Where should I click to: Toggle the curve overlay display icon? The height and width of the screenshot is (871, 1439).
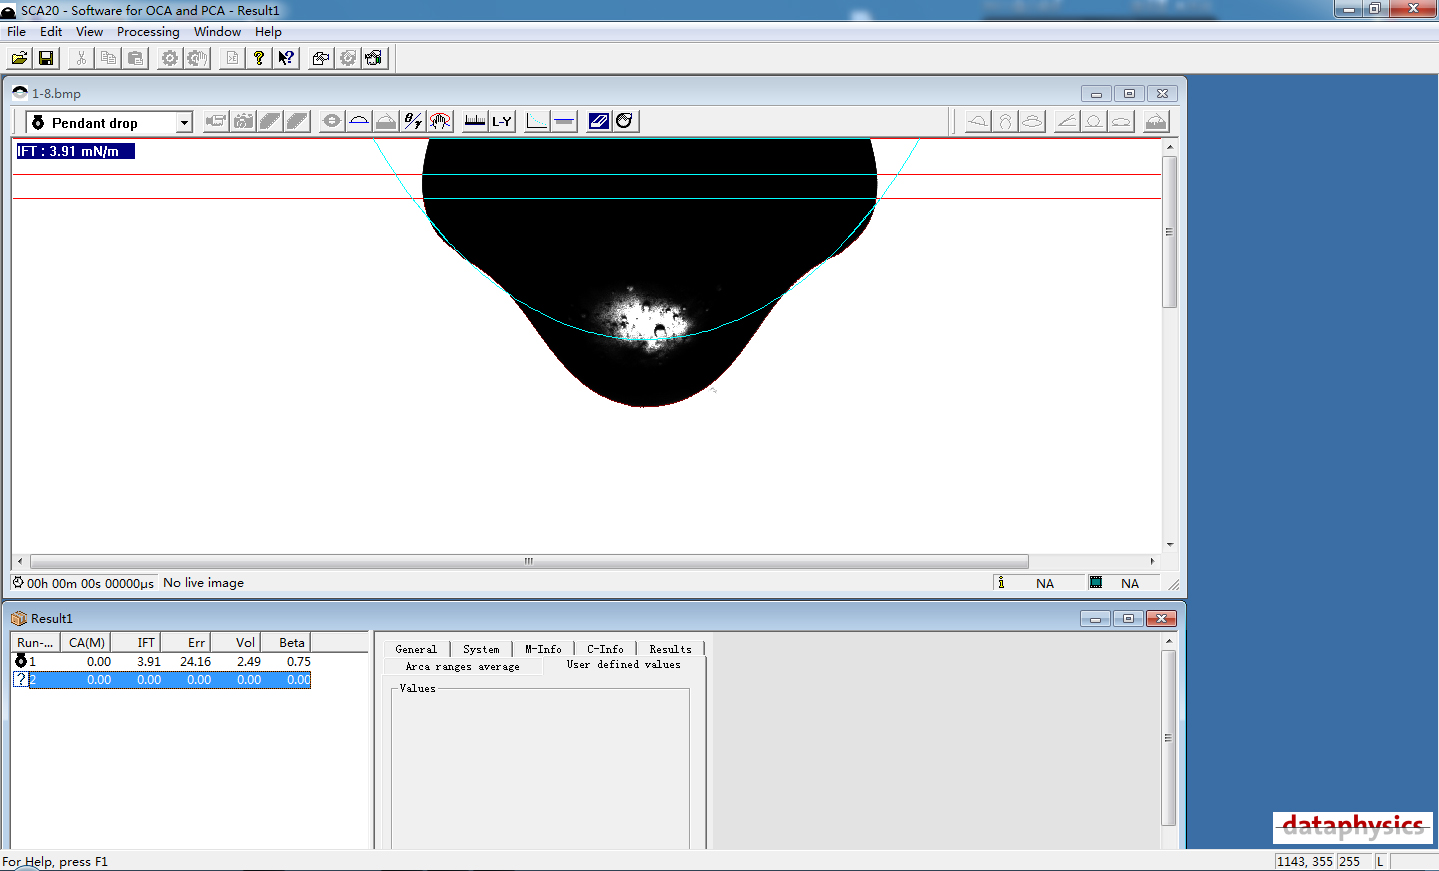point(536,121)
